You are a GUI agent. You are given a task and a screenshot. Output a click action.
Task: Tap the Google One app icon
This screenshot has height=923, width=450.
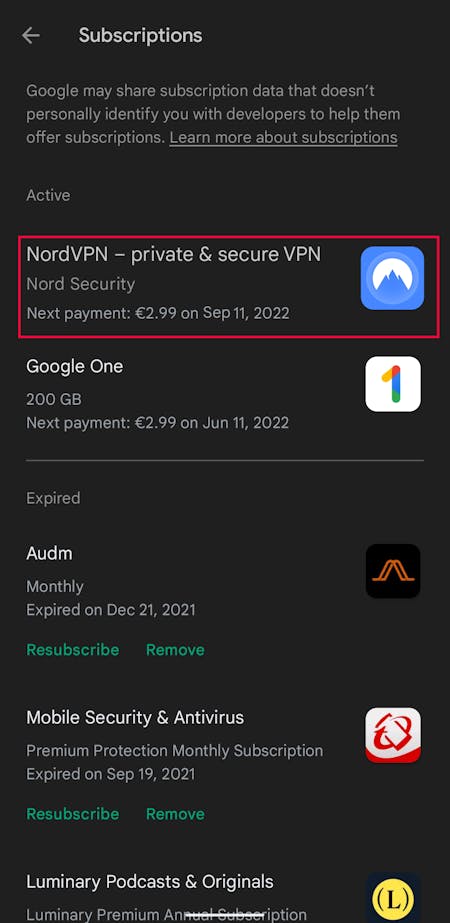pyautogui.click(x=393, y=384)
